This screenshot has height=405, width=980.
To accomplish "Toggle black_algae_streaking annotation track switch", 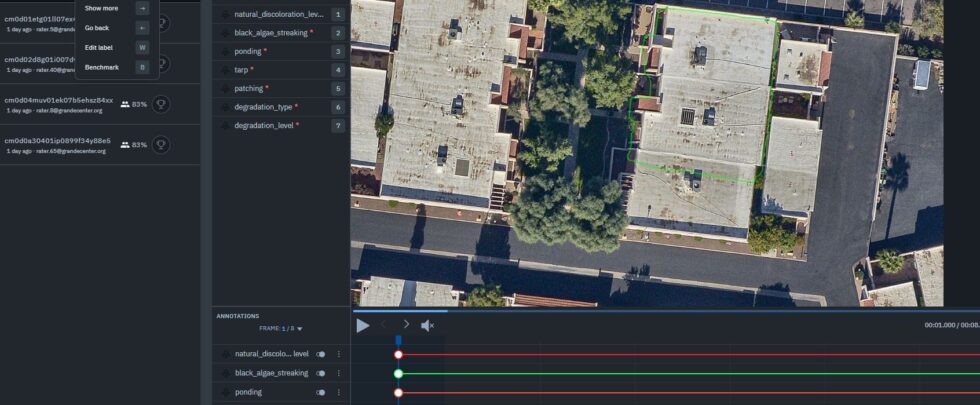I will [321, 373].
